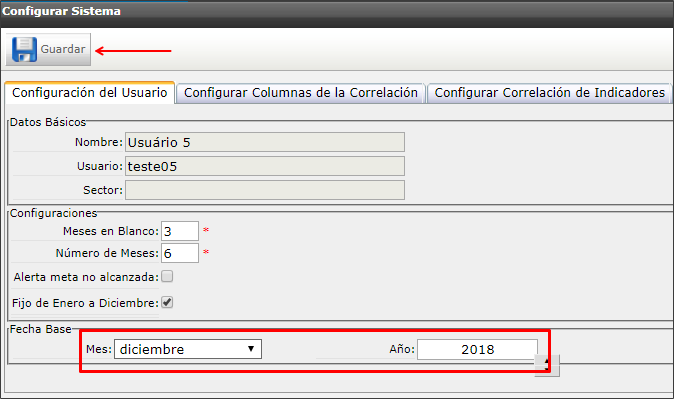
Task: Focus the Meses en Blanco input
Action: [x=180, y=231]
